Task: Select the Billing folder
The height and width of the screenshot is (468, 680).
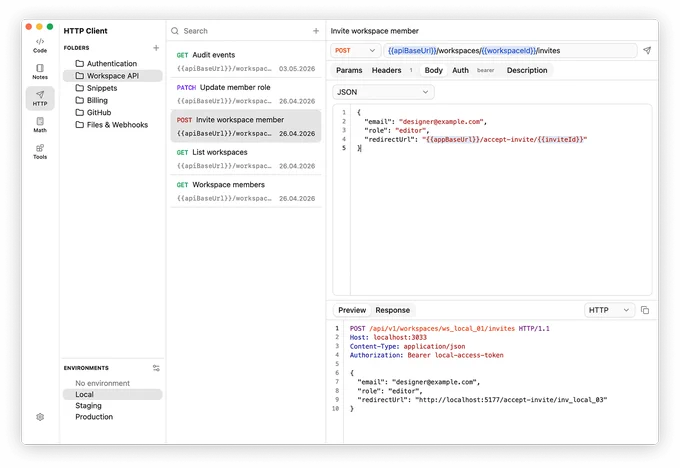Action: [113, 100]
